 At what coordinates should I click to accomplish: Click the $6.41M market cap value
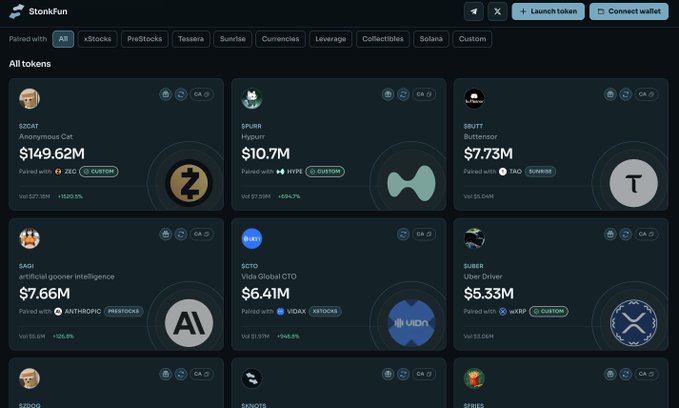pyautogui.click(x=265, y=294)
